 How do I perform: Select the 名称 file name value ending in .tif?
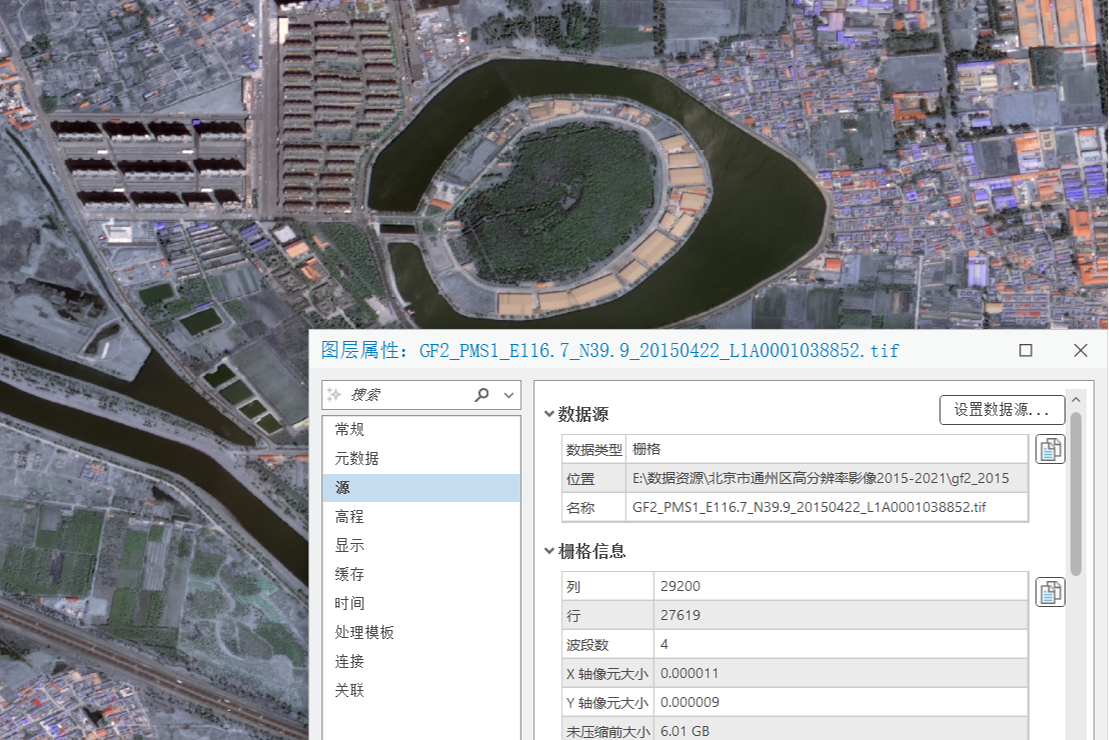pyautogui.click(x=809, y=507)
